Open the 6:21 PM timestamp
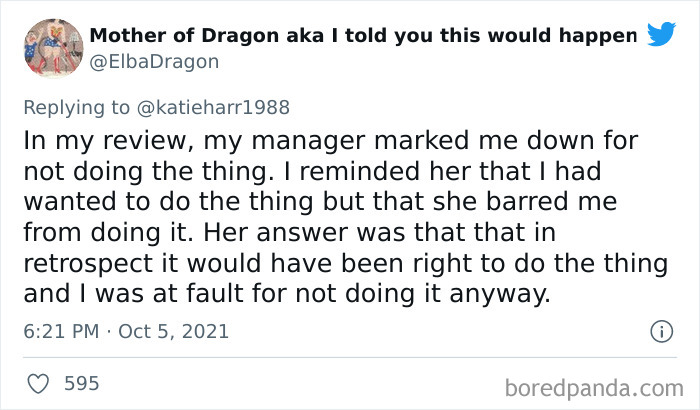The image size is (700, 410). [59, 331]
